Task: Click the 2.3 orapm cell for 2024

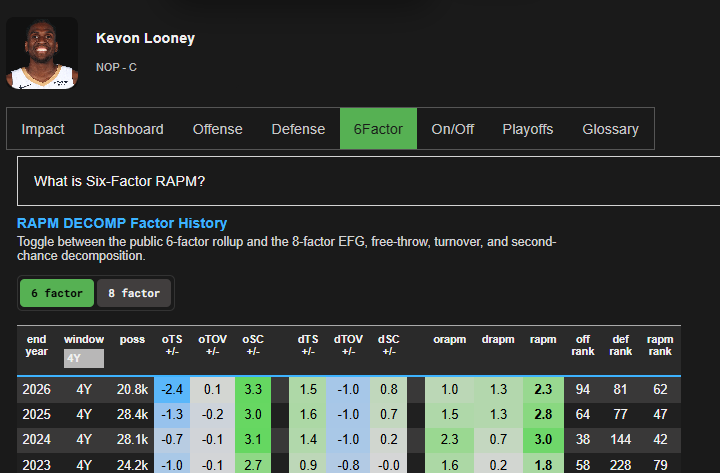Action: pos(450,440)
